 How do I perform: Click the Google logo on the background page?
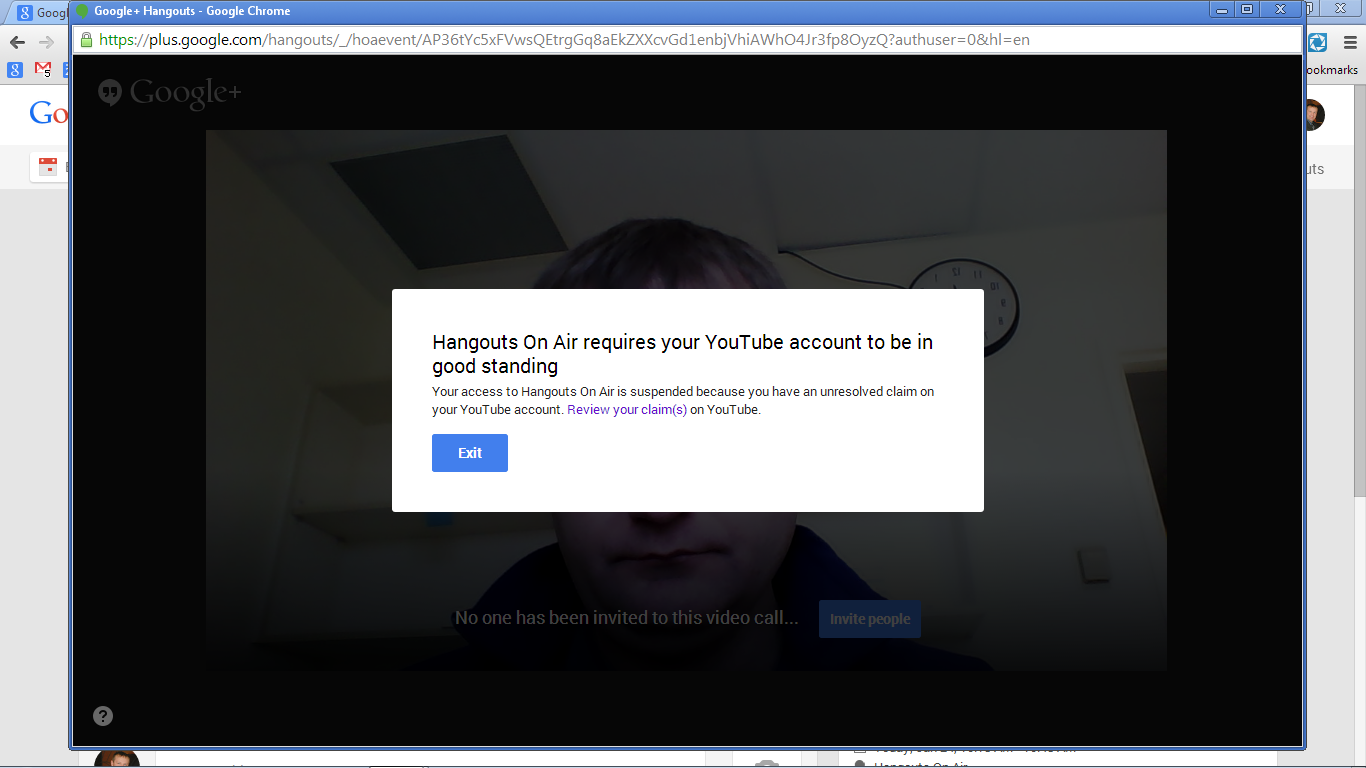[x=48, y=113]
